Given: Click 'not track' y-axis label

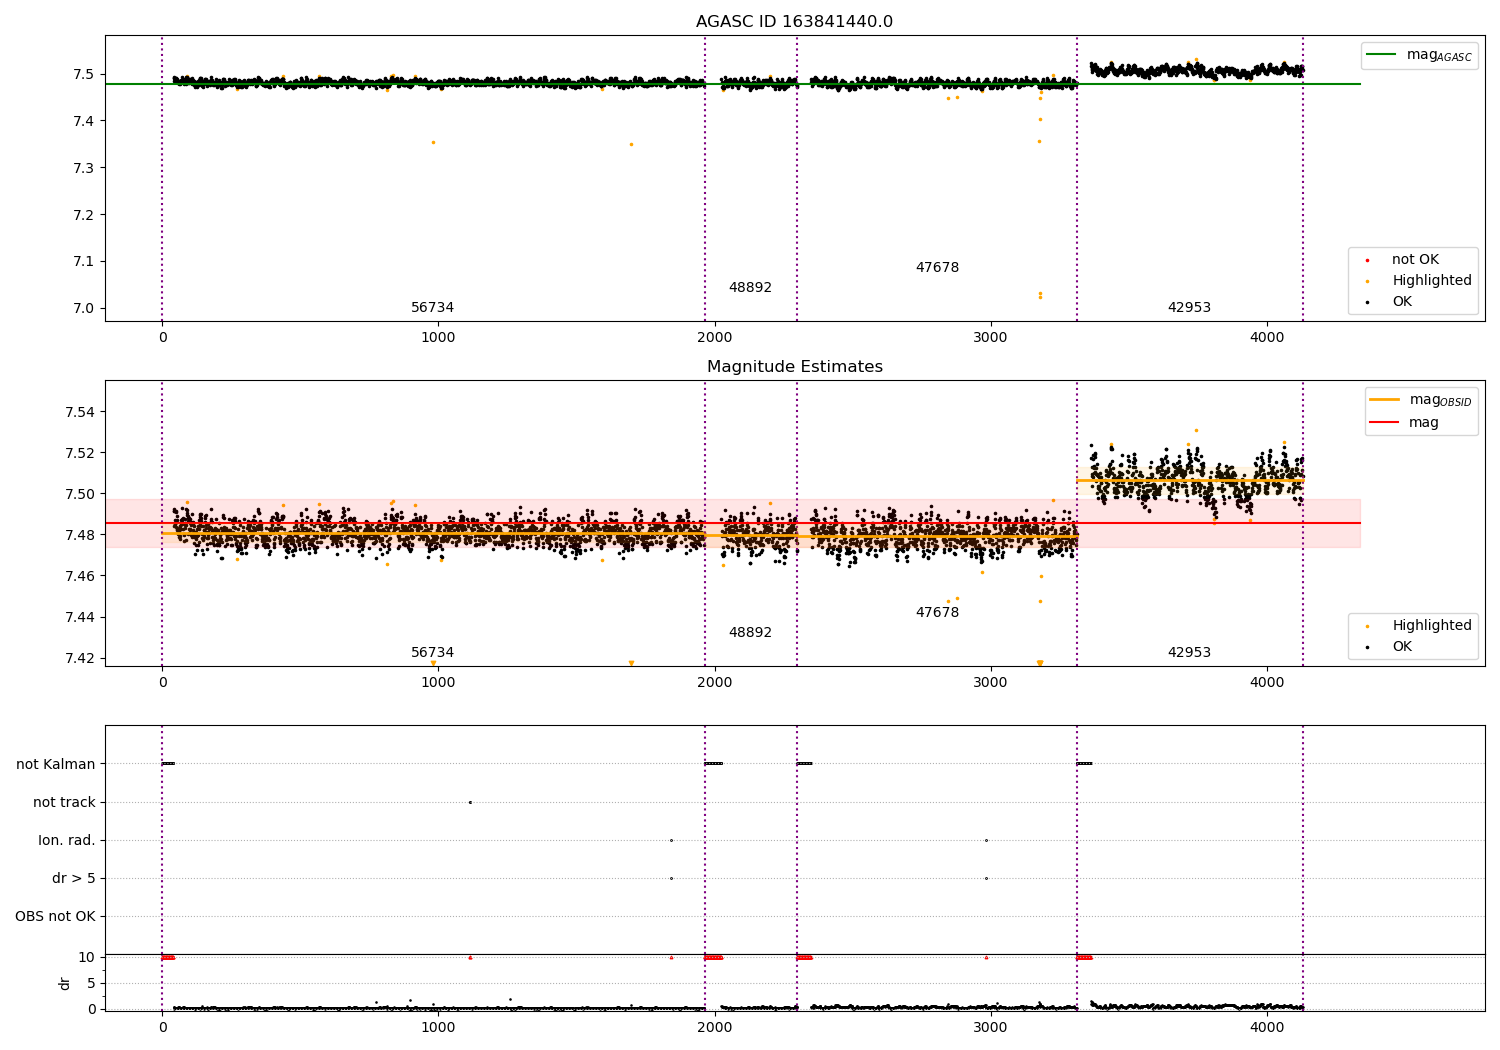Looking at the screenshot, I should pos(64,802).
